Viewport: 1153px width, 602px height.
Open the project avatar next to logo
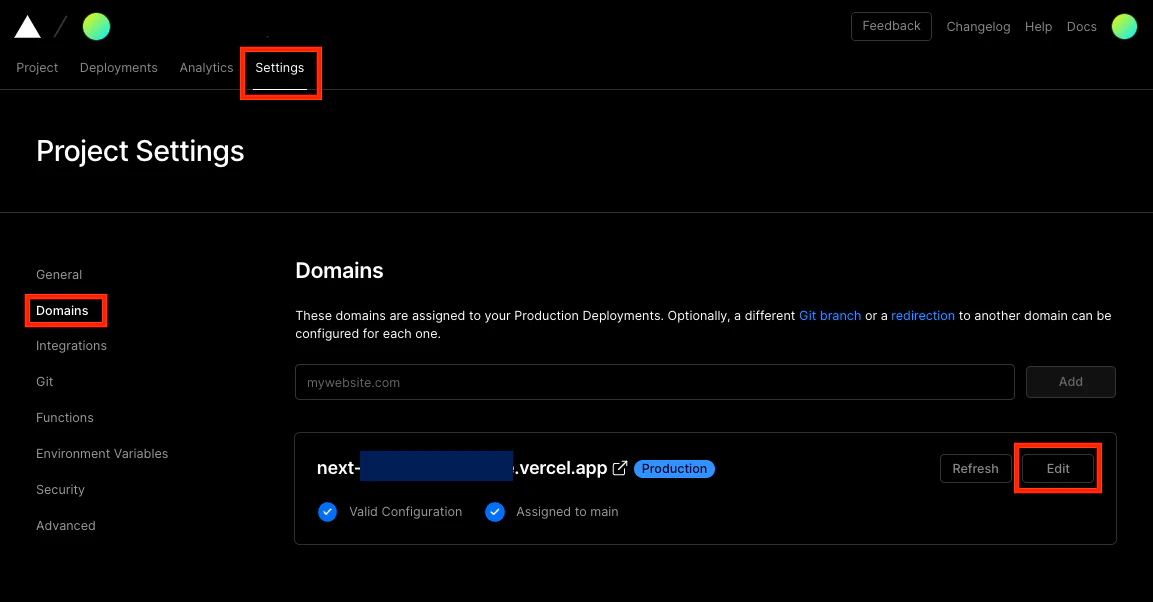(x=96, y=26)
